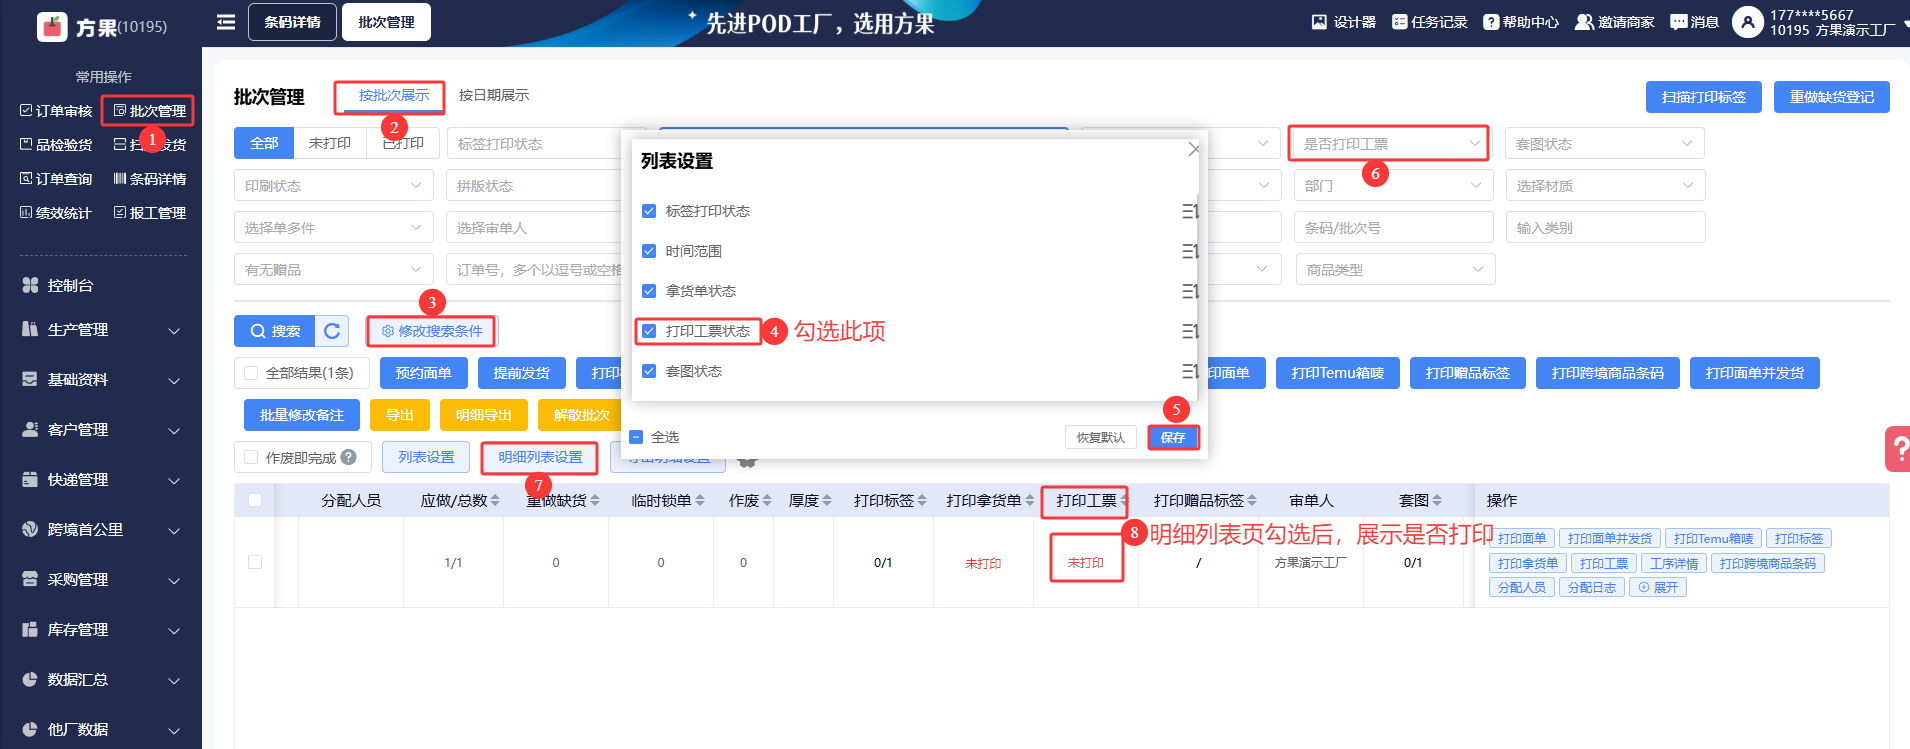Close the 列表设置 dialog with the X
This screenshot has height=749, width=1910.
[1194, 149]
